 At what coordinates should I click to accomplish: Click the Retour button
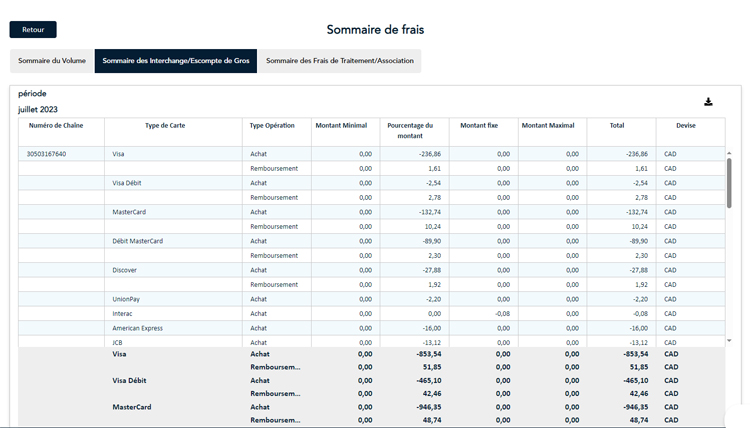(33, 30)
